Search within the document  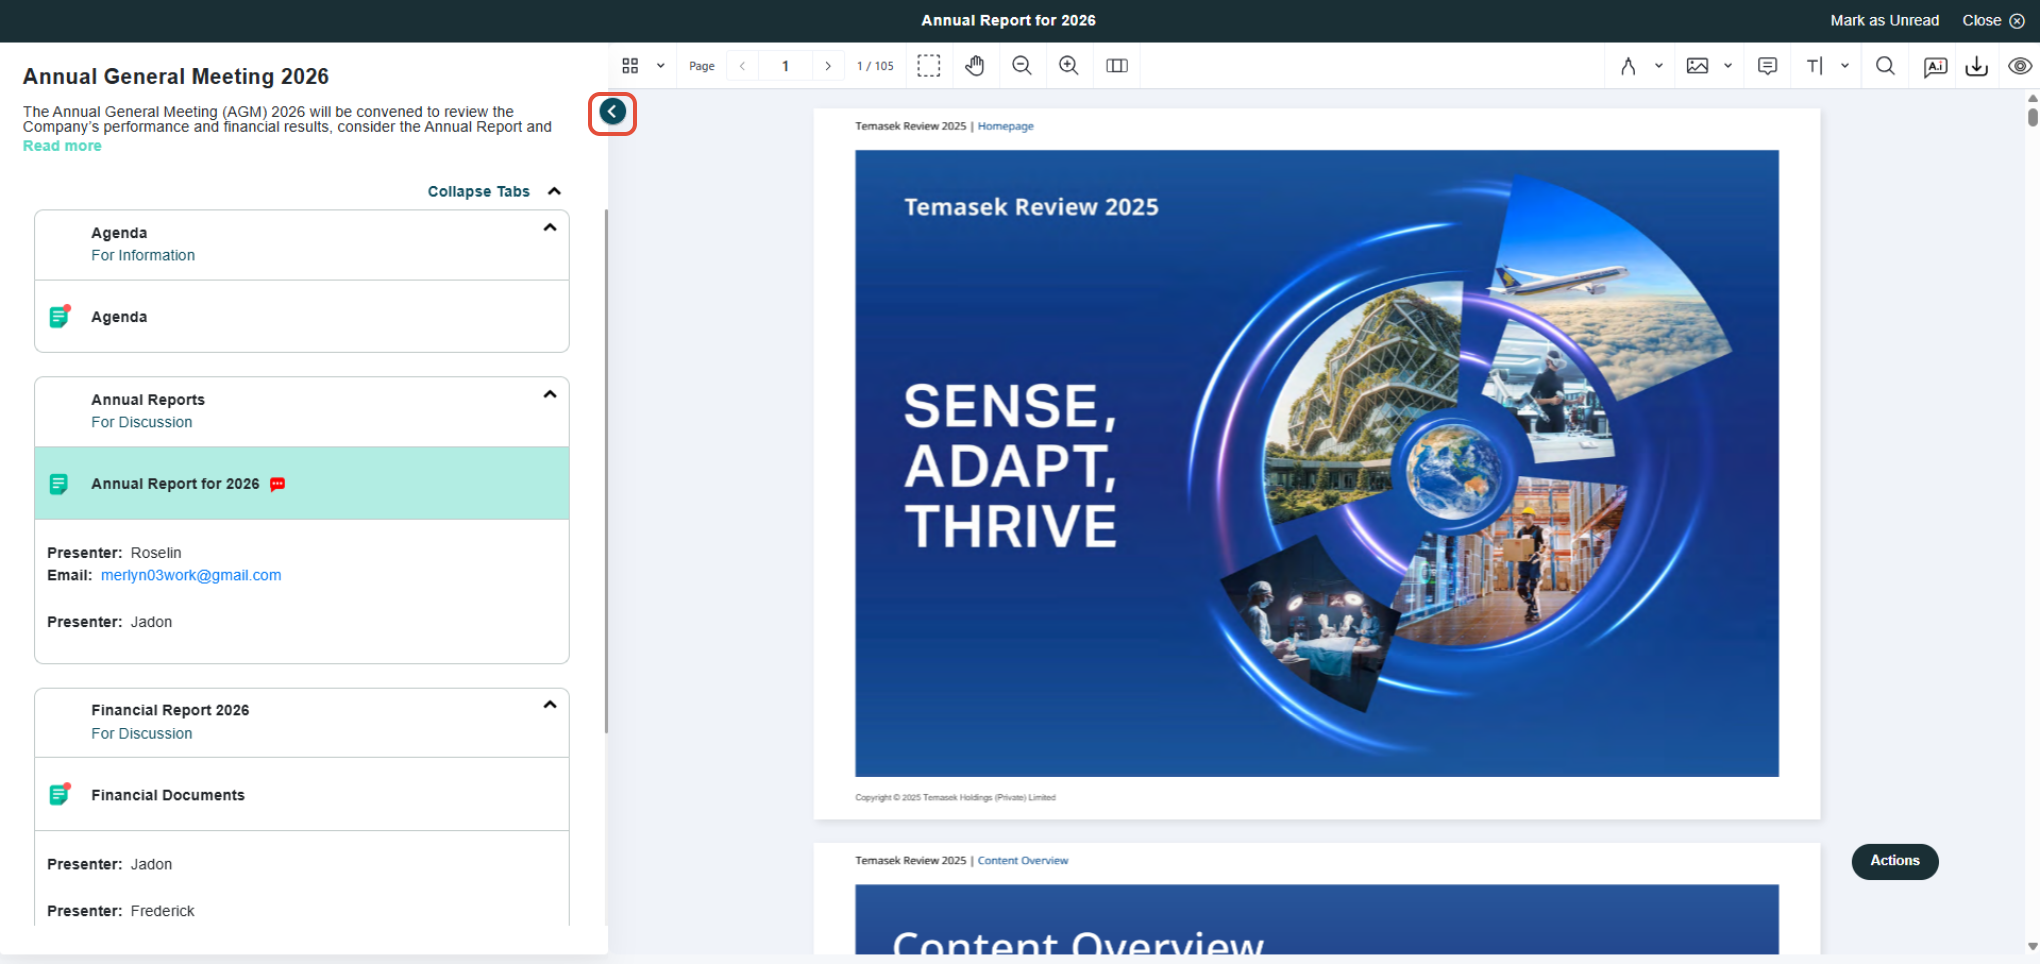[1885, 66]
